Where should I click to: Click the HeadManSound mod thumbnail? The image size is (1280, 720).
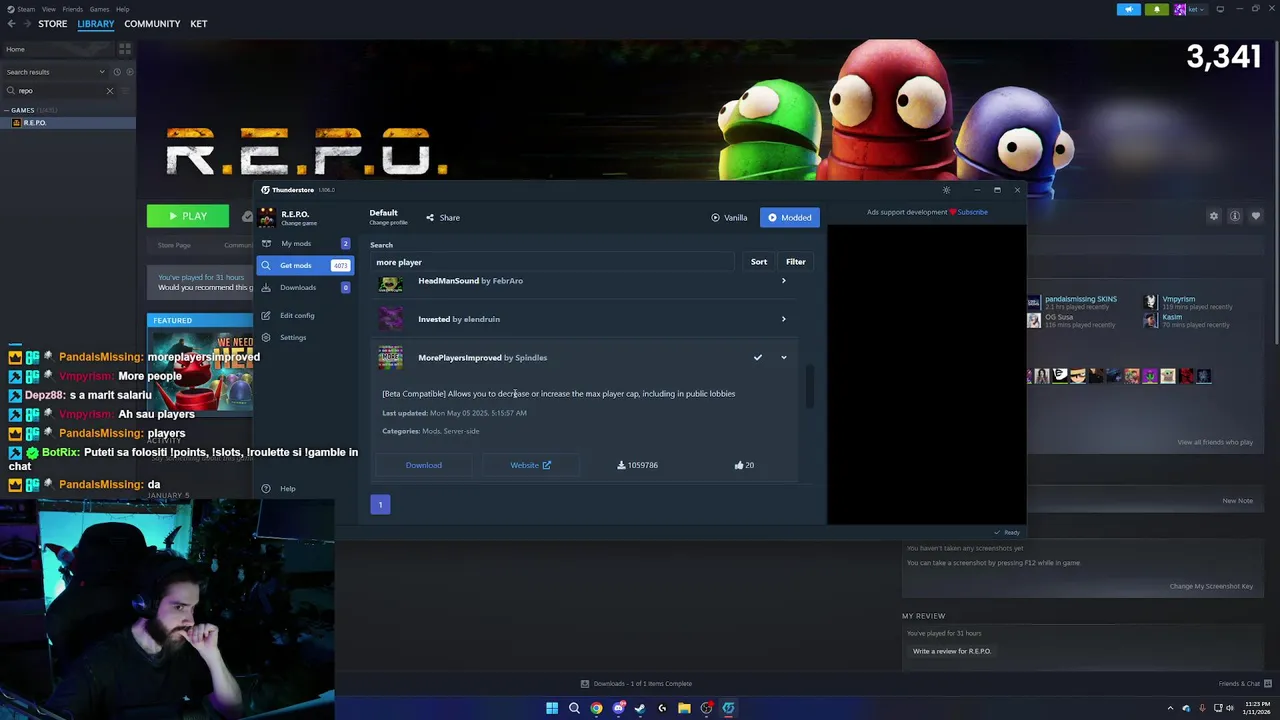(390, 283)
